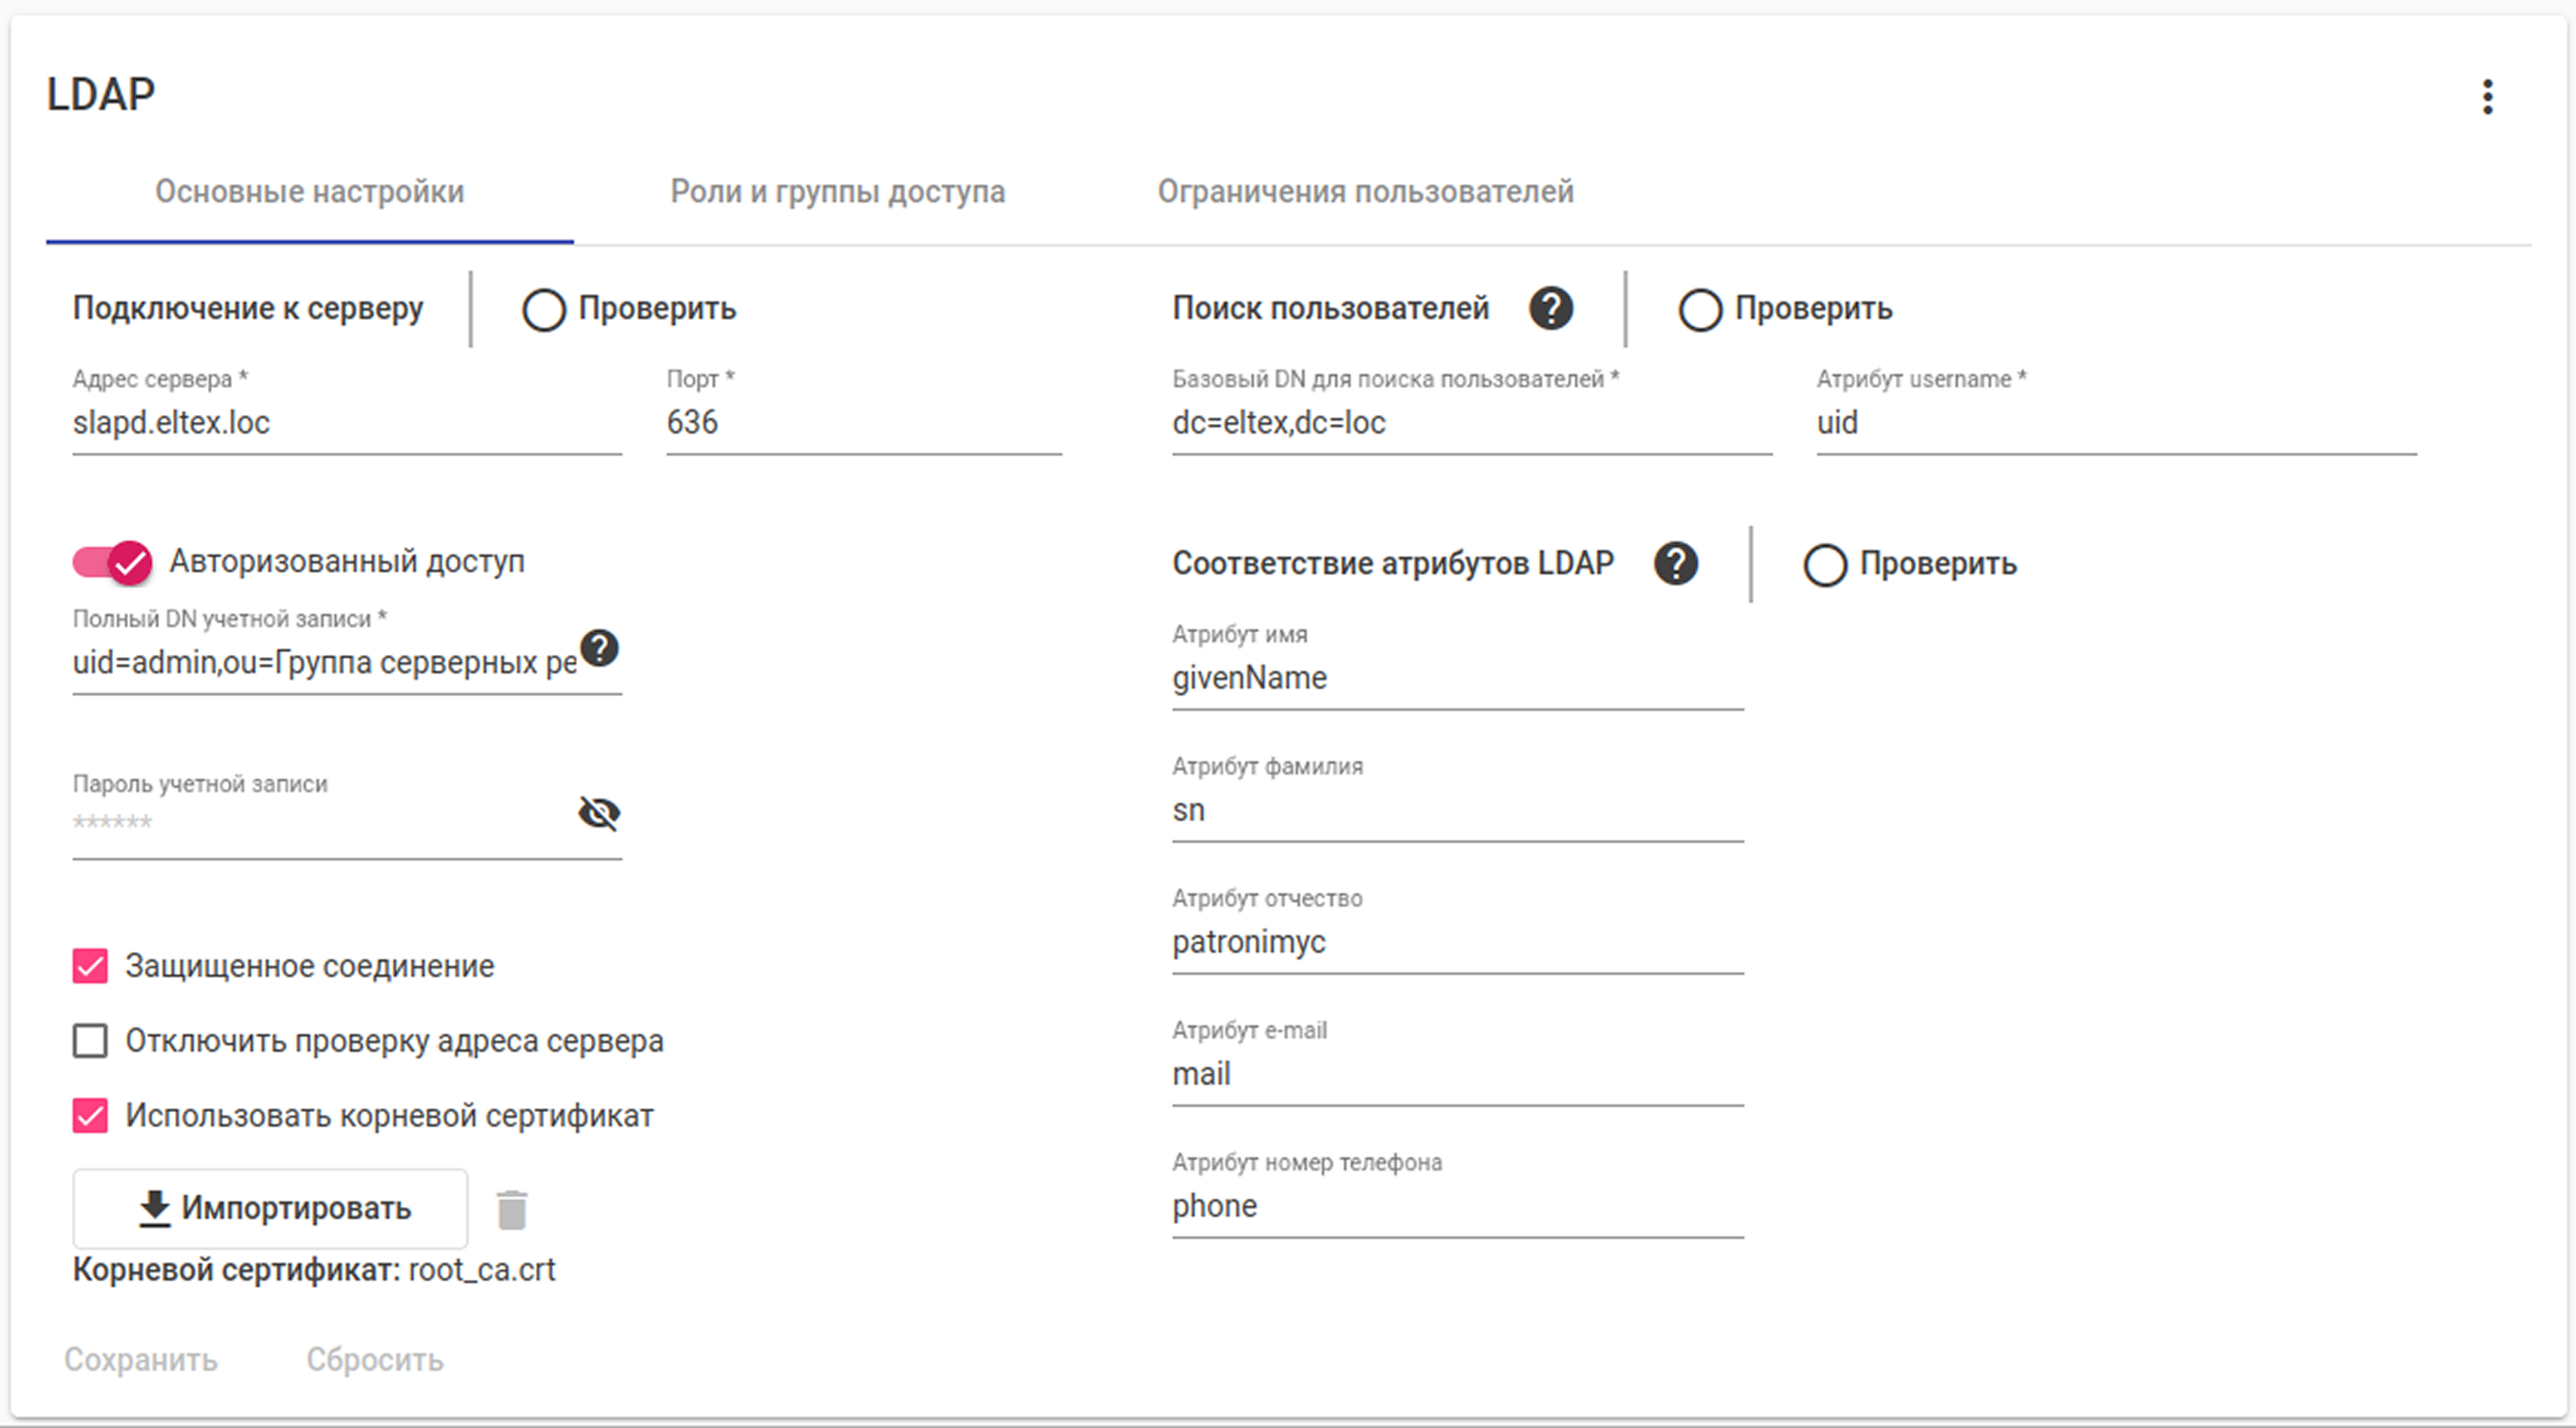This screenshot has height=1428, width=2576.
Task: Uncheck Использовать корневой сертификат checkbox
Action: pyautogui.click(x=90, y=1115)
